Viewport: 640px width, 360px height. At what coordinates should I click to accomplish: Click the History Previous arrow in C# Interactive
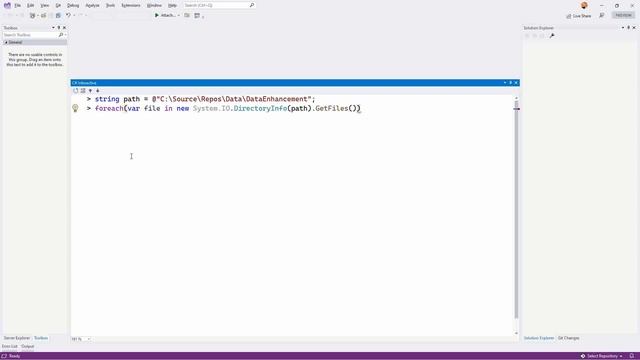coord(90,91)
